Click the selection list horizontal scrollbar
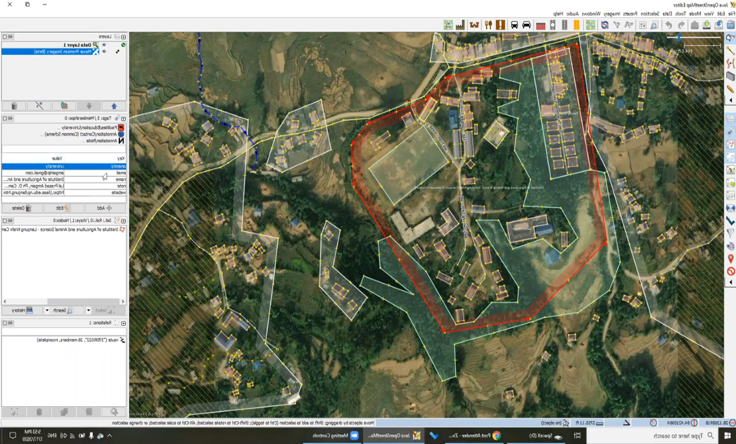 tap(84, 301)
